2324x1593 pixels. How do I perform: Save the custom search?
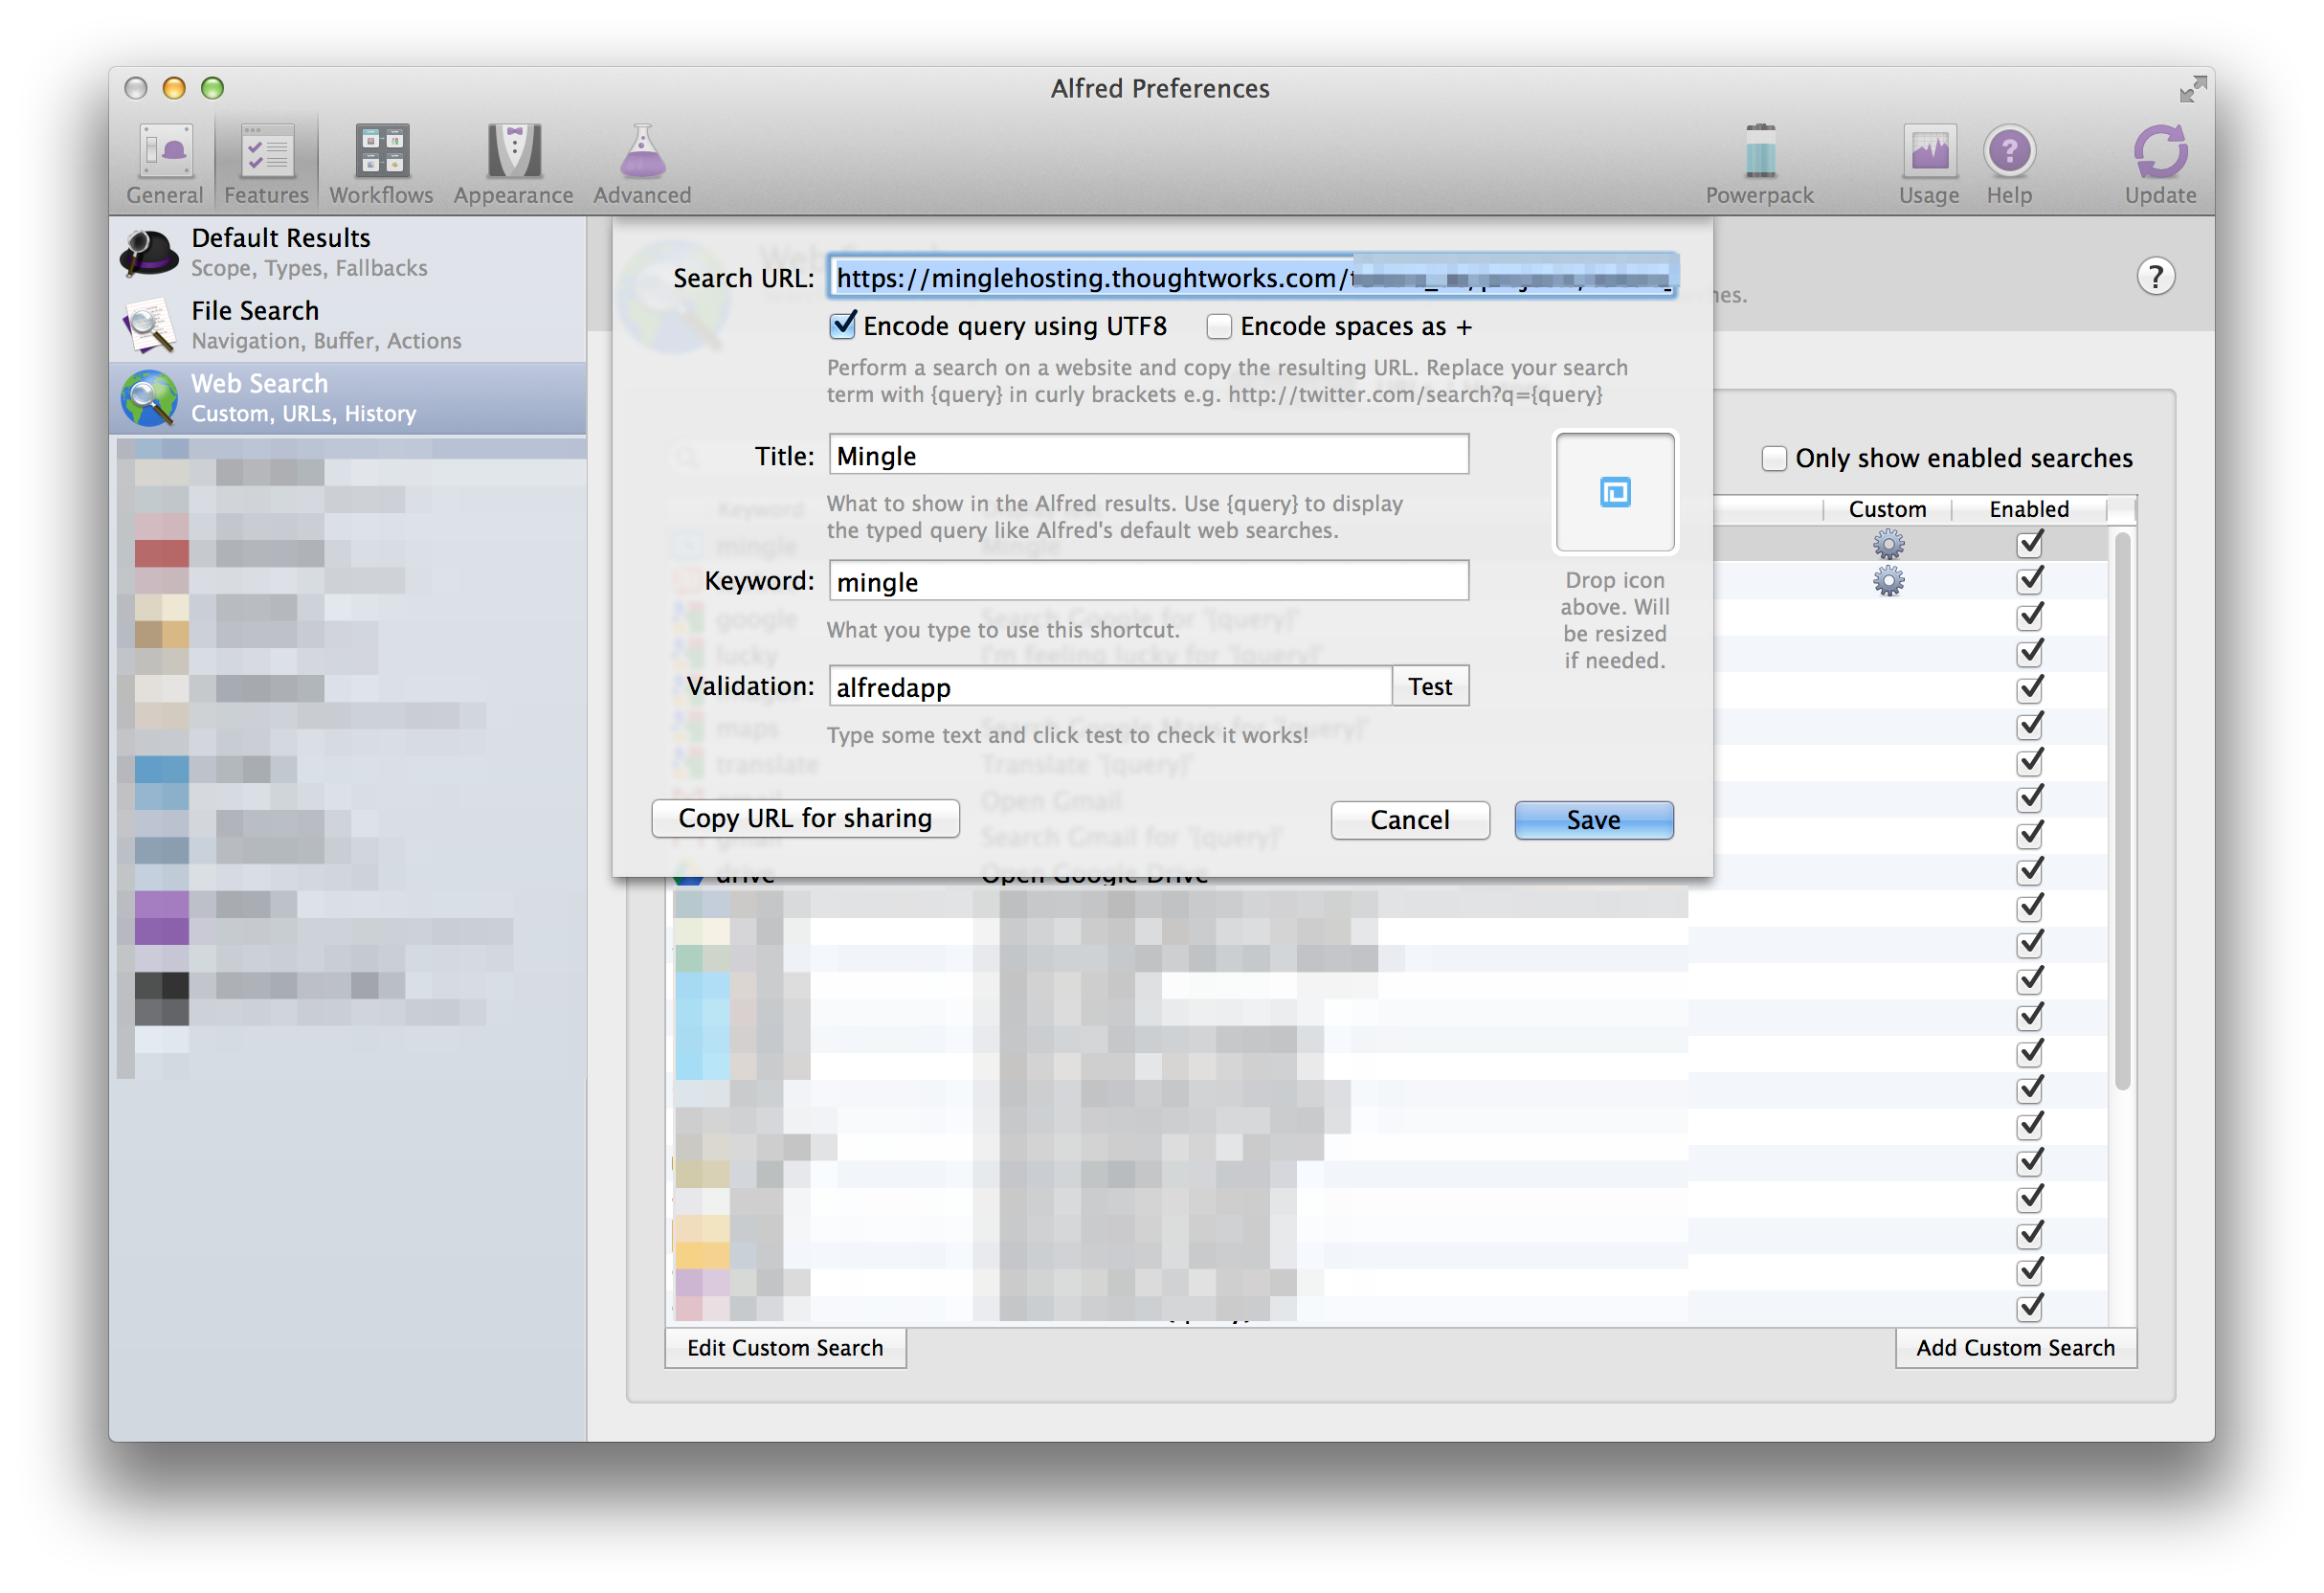click(x=1593, y=821)
